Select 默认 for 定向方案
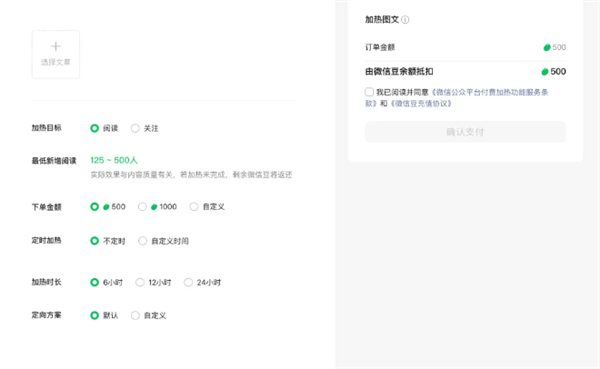 click(x=95, y=315)
